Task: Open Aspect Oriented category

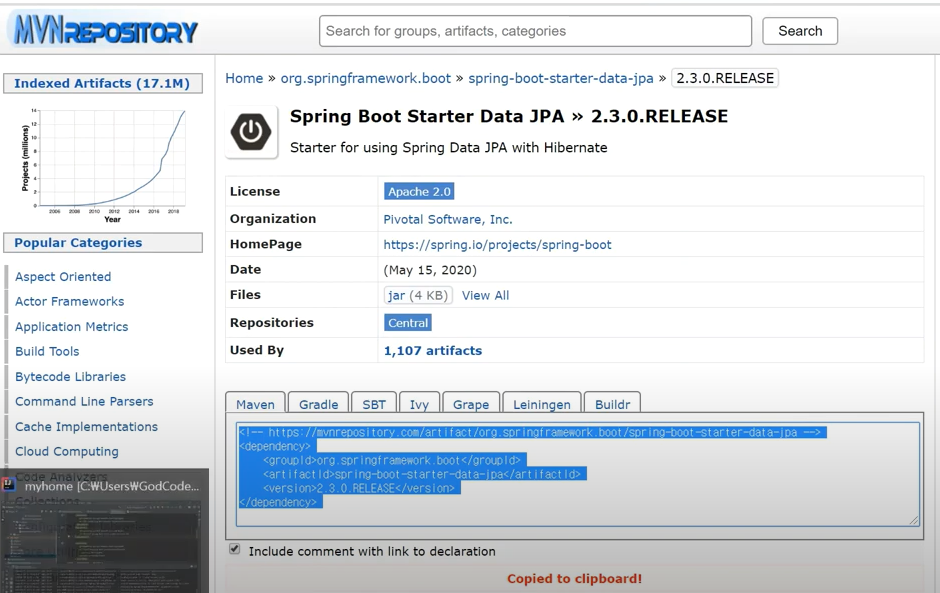Action: pos(63,277)
